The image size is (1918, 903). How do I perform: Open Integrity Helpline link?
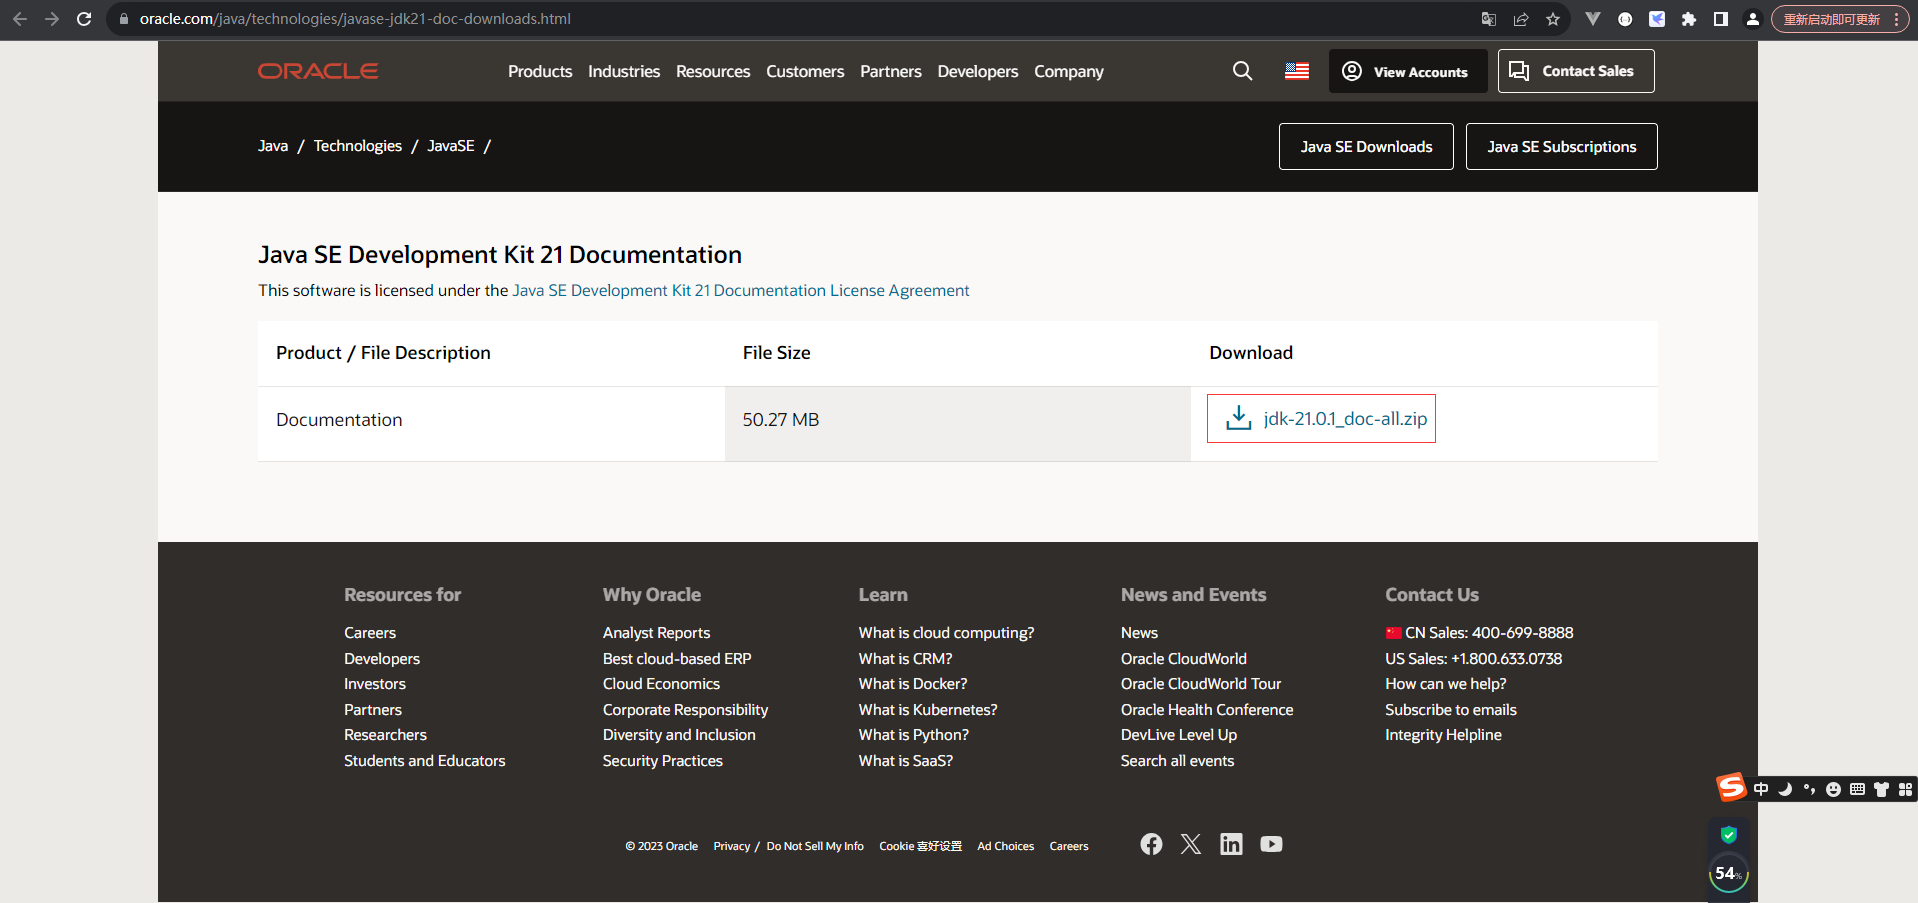tap(1443, 735)
